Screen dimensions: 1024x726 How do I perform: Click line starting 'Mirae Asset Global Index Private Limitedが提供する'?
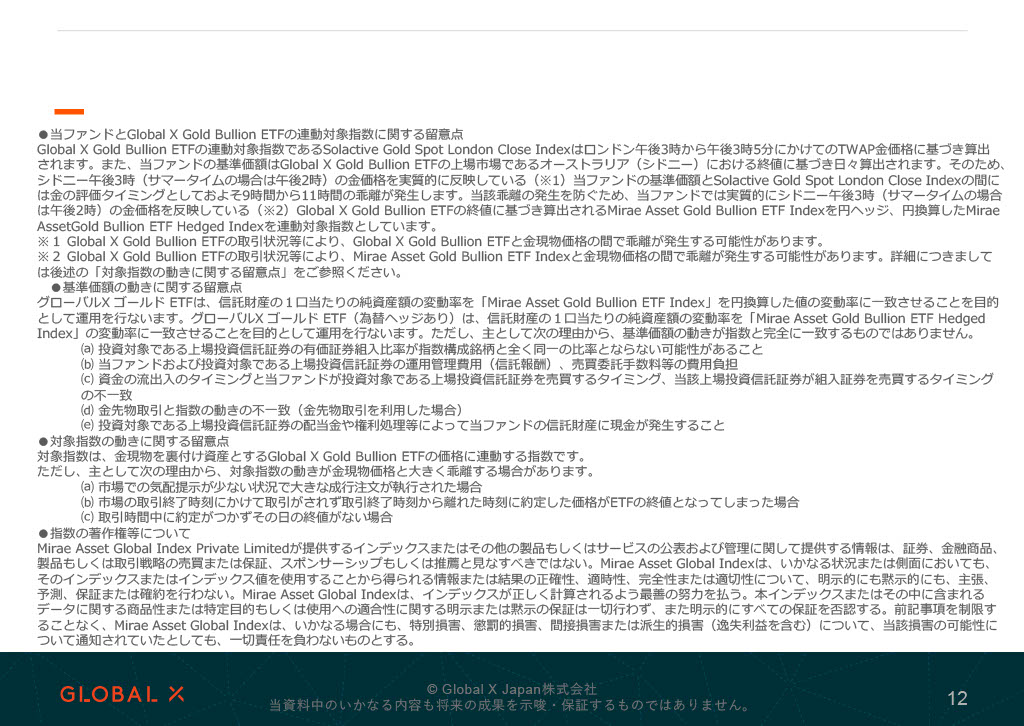519,548
